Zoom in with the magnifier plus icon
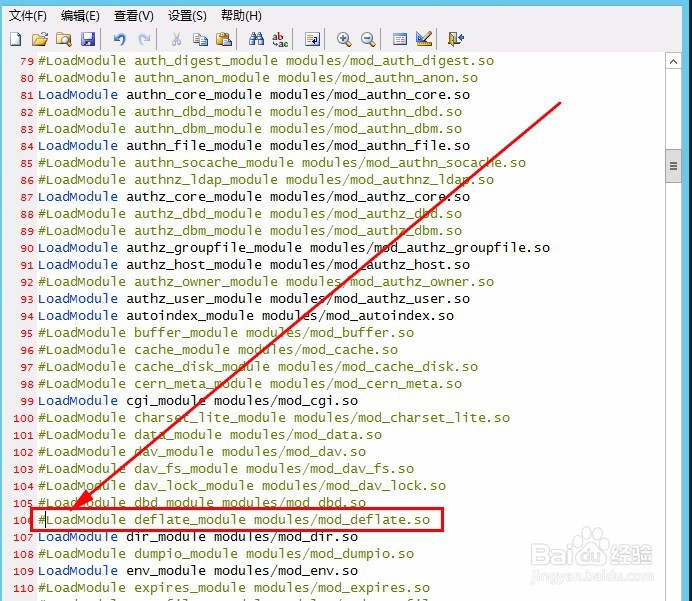The image size is (692, 601). [344, 39]
